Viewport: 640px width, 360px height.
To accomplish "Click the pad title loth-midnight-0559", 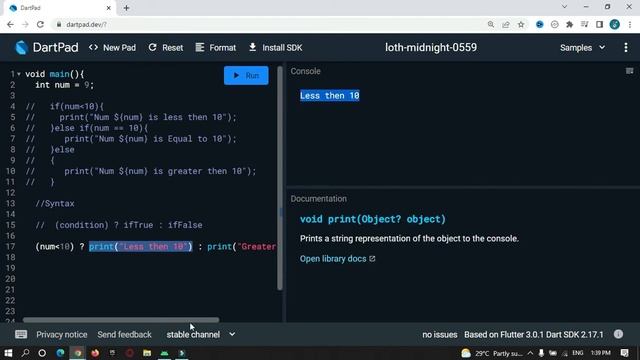I will pos(431,47).
